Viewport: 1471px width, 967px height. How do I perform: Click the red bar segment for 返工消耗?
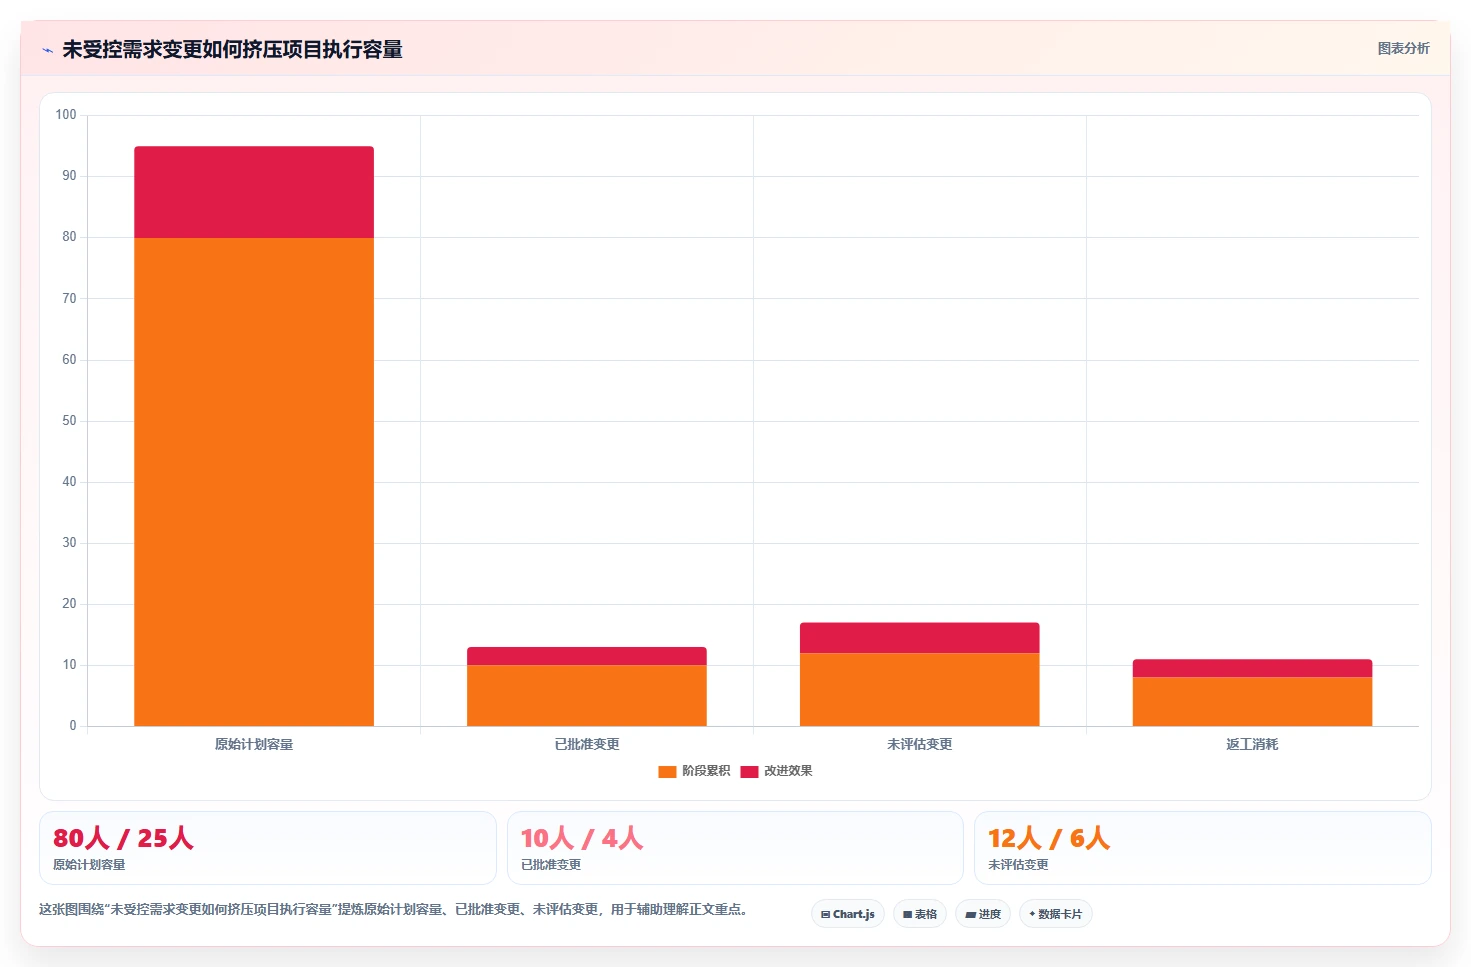click(x=1252, y=668)
